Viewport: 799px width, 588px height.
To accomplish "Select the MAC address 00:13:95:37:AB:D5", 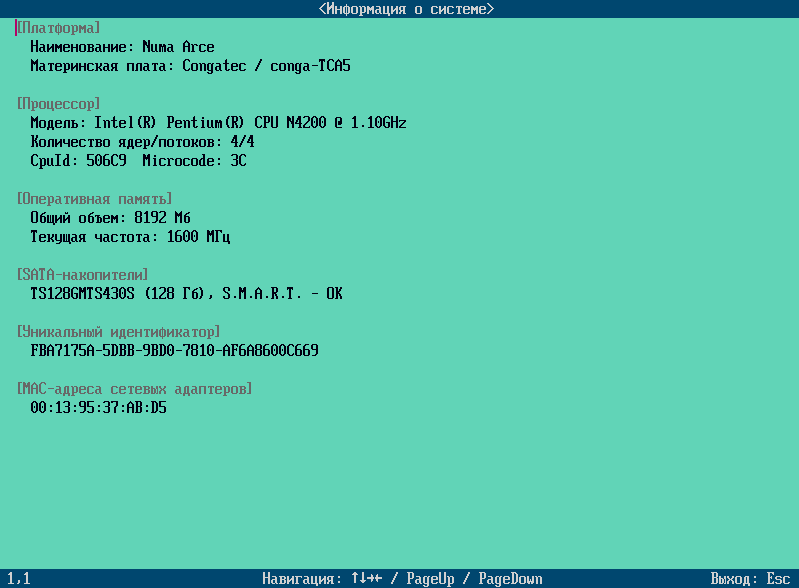I will point(98,408).
